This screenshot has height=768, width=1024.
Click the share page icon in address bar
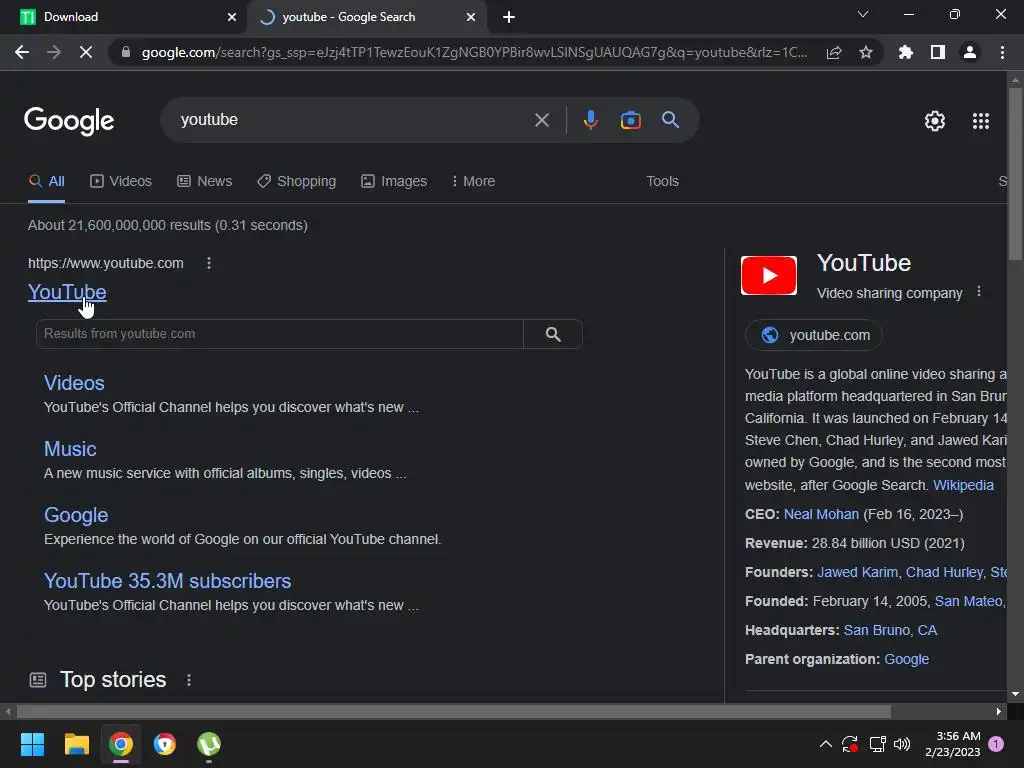pos(834,52)
